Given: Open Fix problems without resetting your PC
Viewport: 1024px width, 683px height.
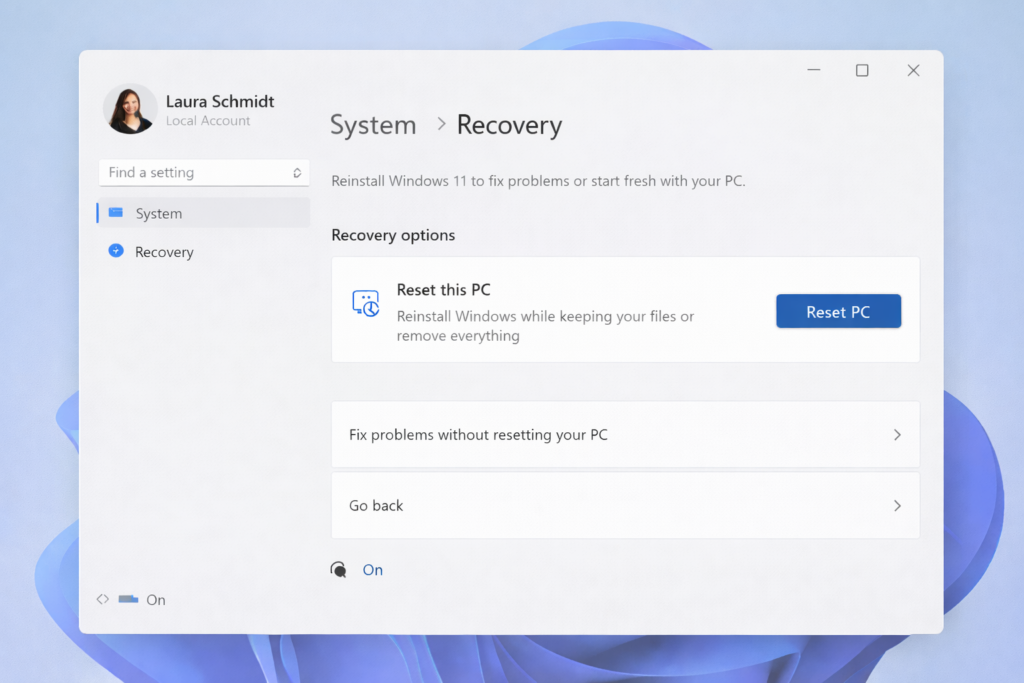Looking at the screenshot, I should click(x=625, y=435).
